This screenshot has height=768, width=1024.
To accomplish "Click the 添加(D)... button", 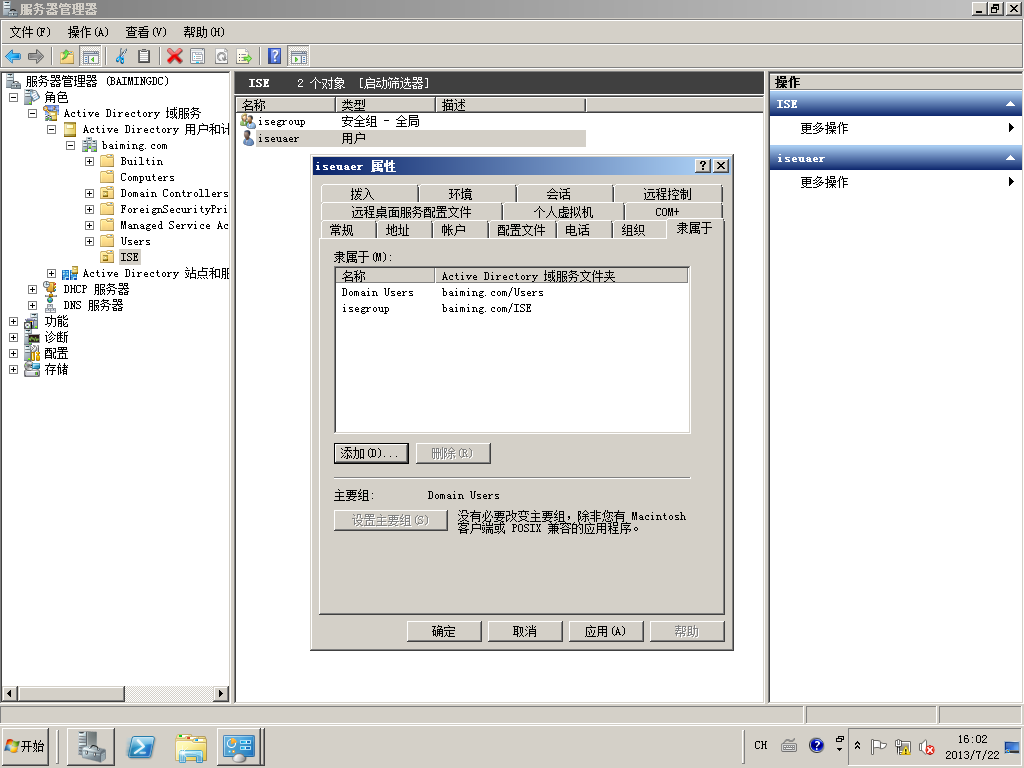I will [x=371, y=453].
